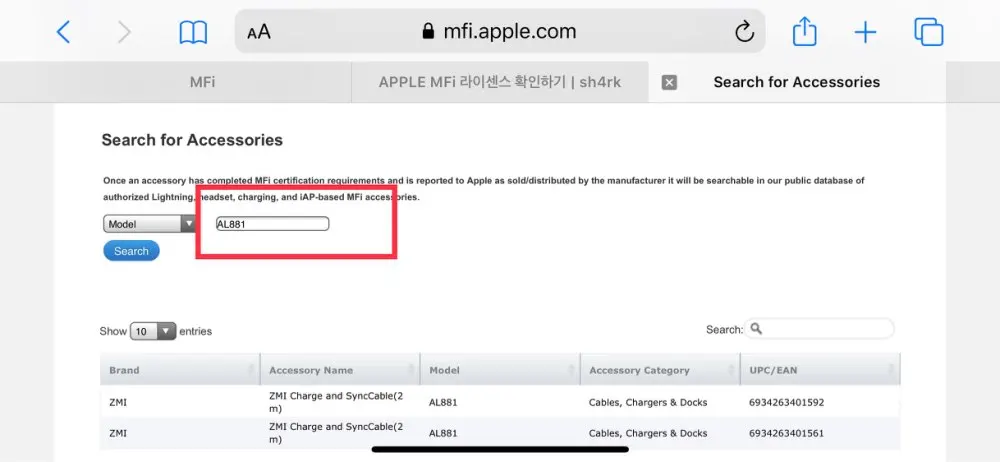The width and height of the screenshot is (1000, 462).
Task: Reload the page with refresh icon
Action: (744, 31)
